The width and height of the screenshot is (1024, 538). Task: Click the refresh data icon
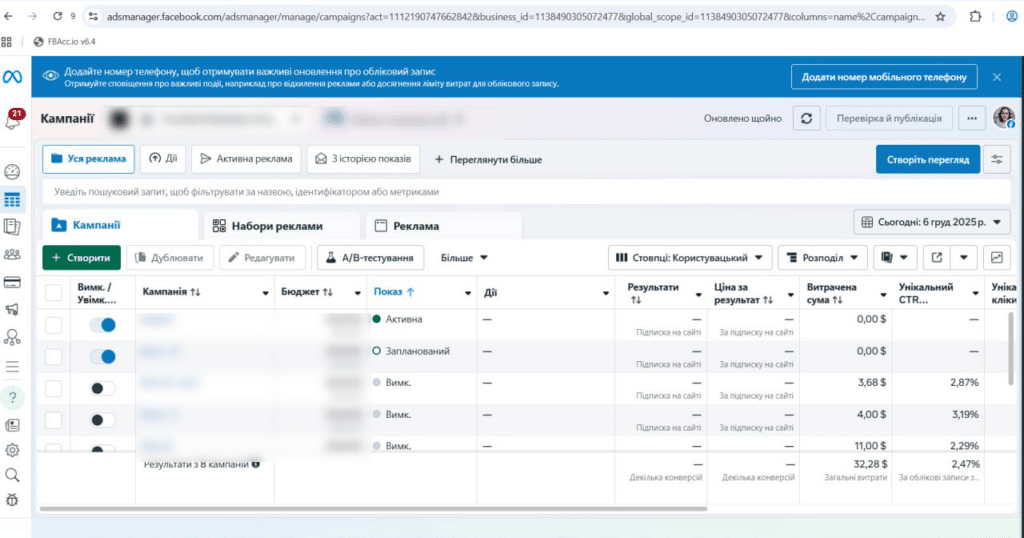click(x=807, y=118)
